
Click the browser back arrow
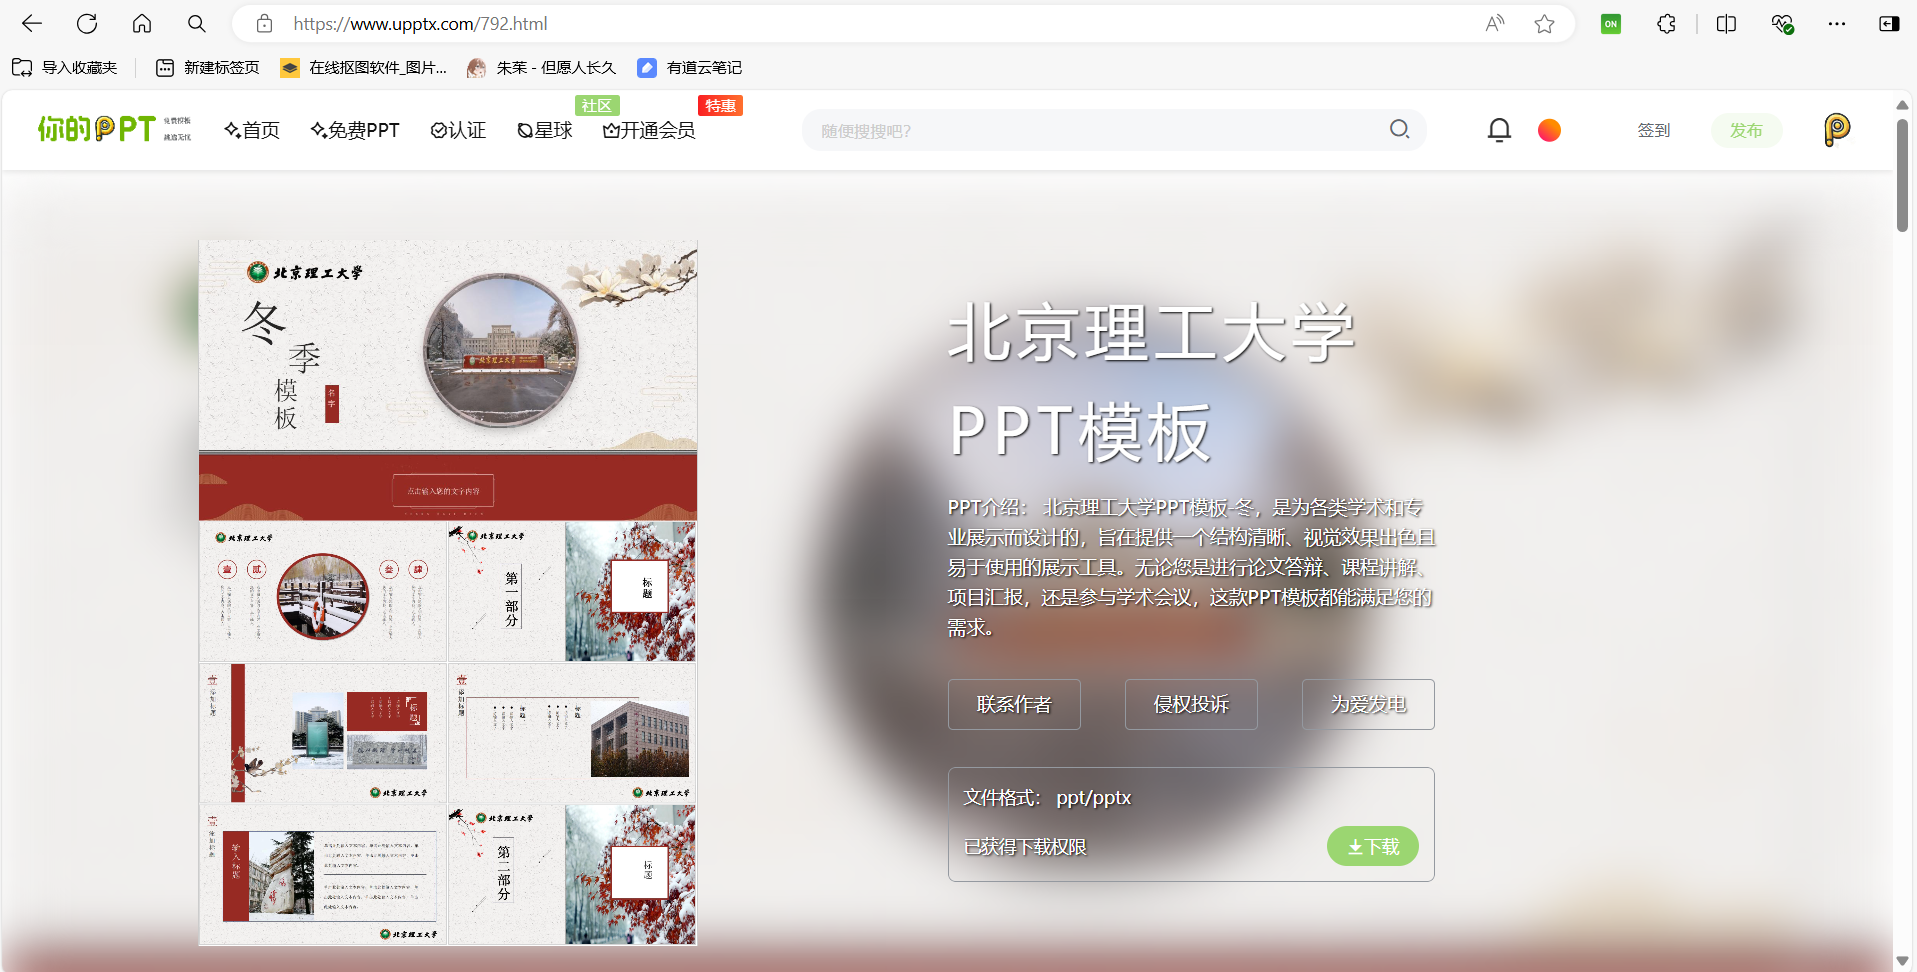point(32,23)
